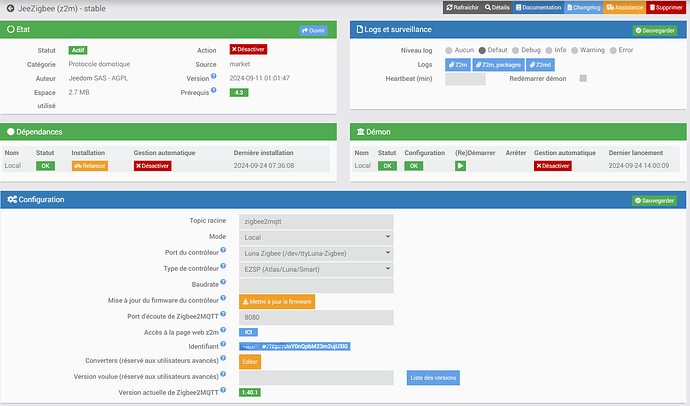Show help for the Version field

click(213, 76)
